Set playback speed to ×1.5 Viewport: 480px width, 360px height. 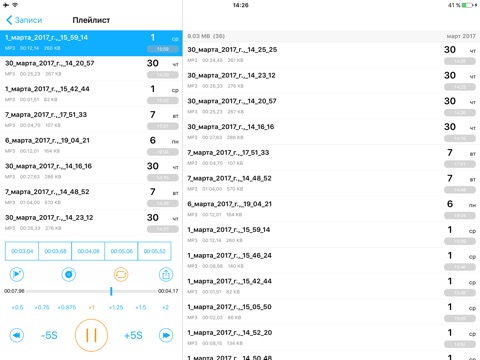click(141, 307)
